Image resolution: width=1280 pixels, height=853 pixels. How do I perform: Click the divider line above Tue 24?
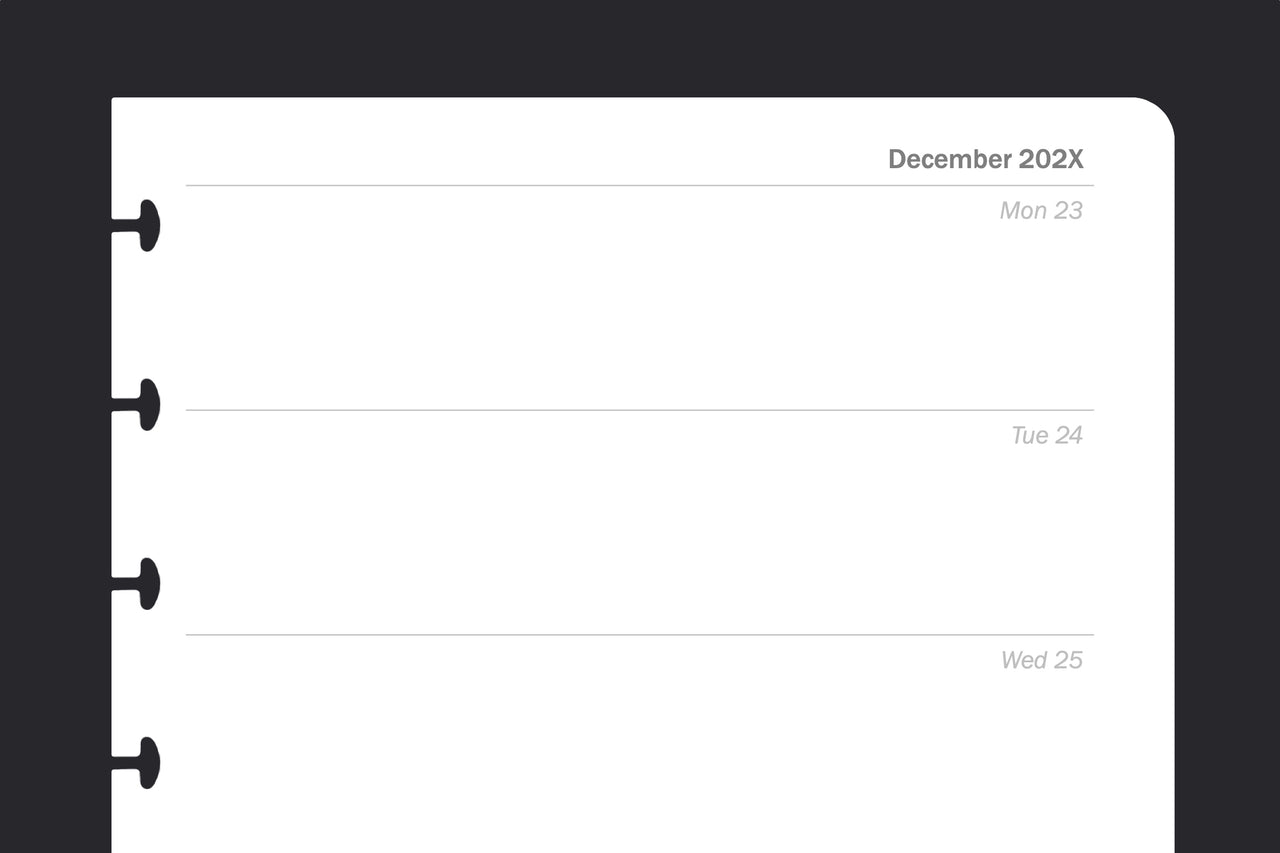click(640, 410)
